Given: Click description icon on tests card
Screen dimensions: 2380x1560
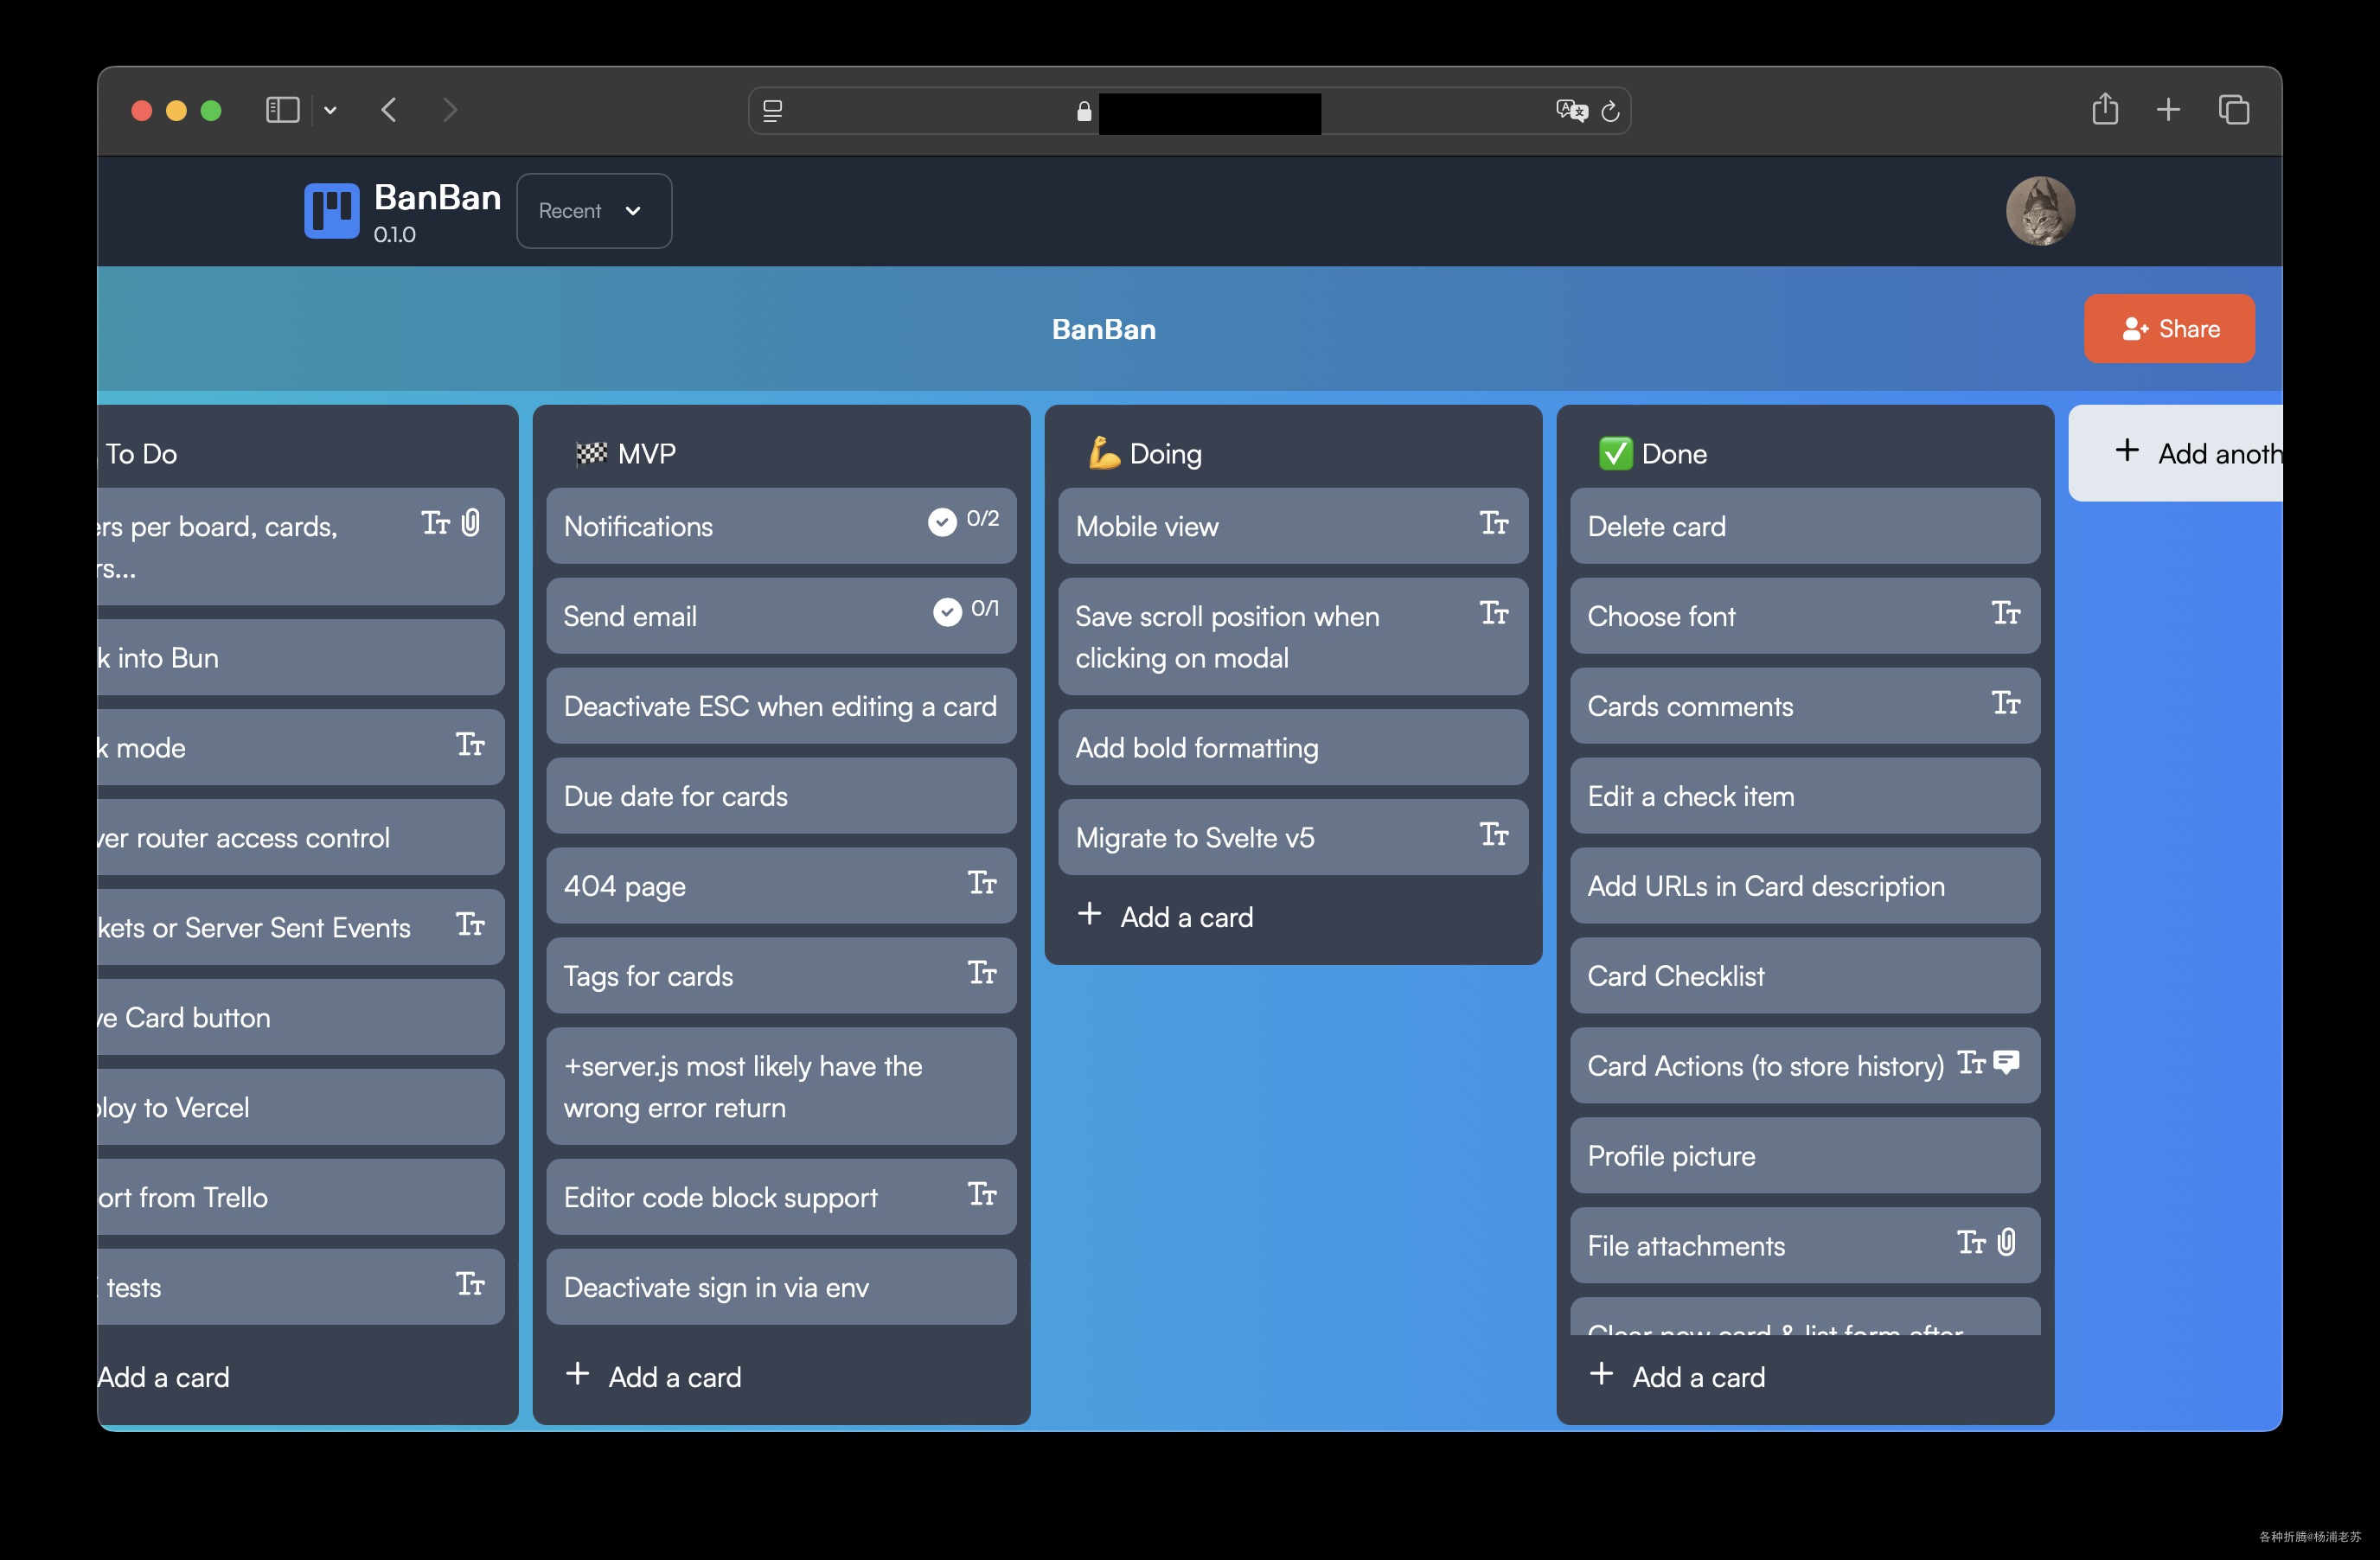Looking at the screenshot, I should 470,1283.
